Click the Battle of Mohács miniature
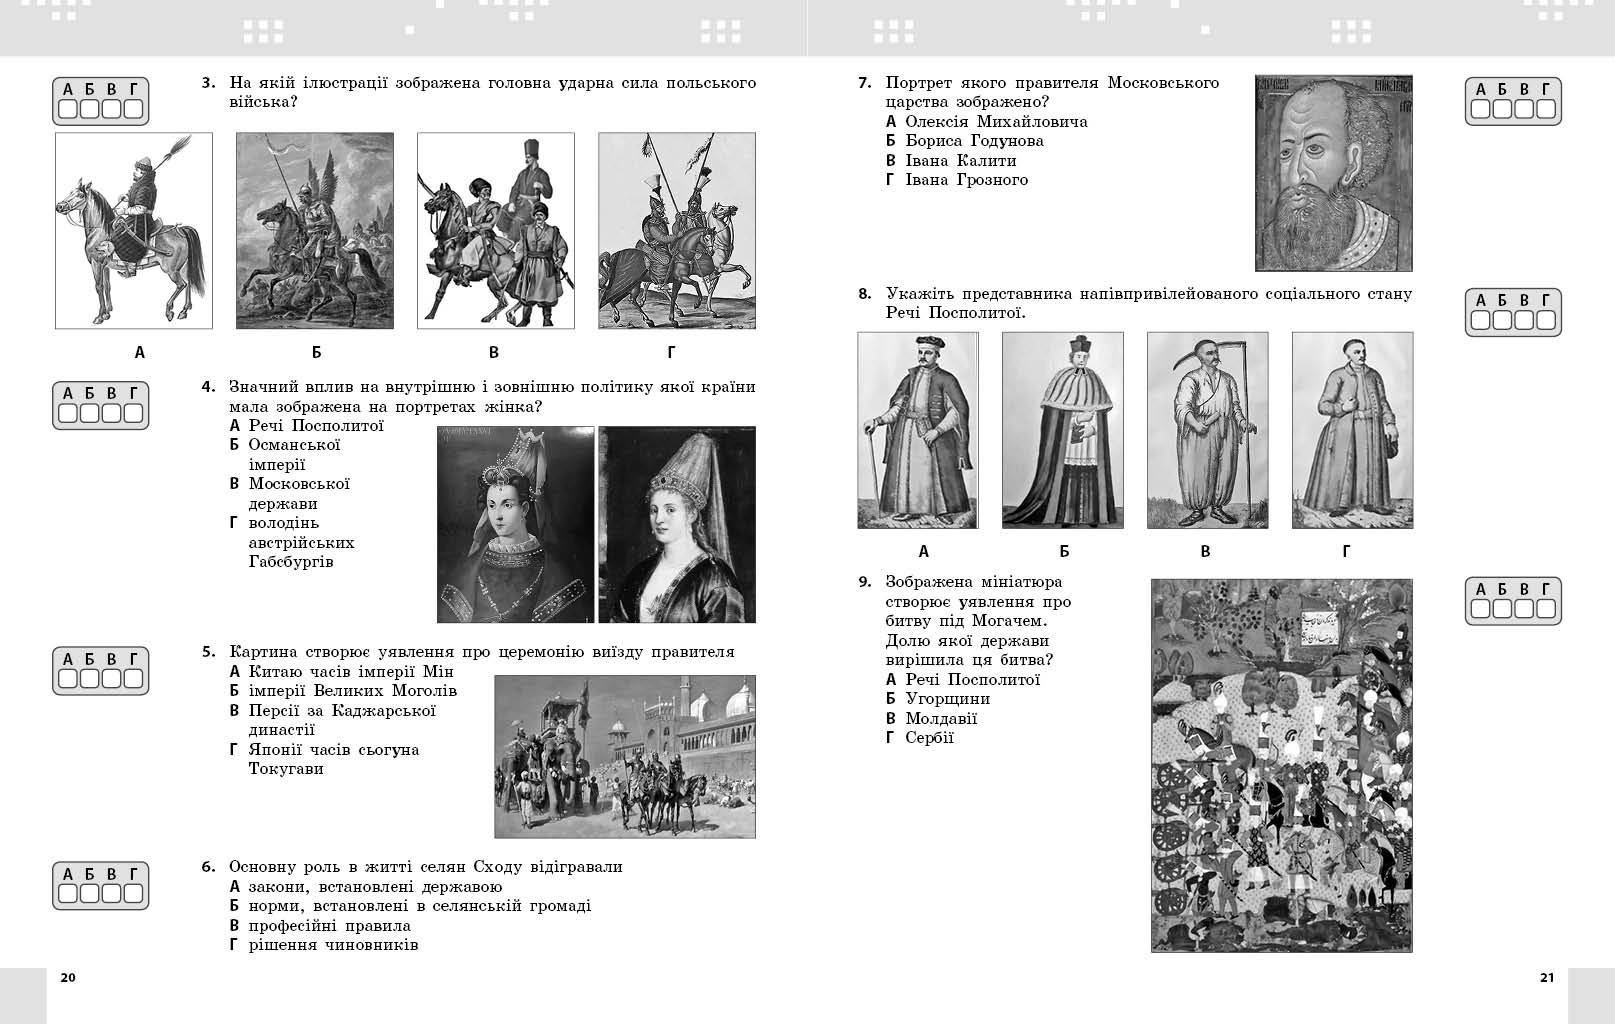1615x1024 pixels. 1281,765
